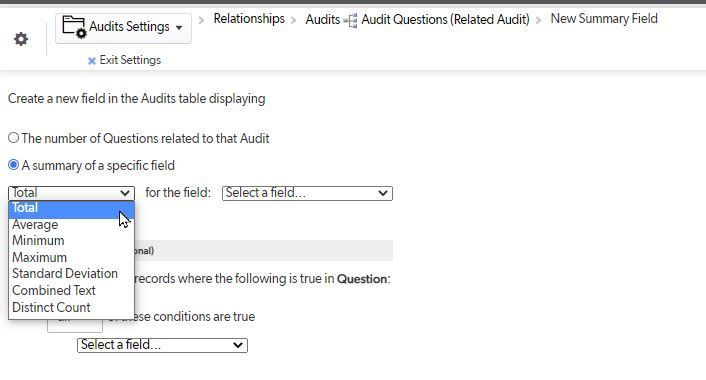Click the settings gear icon

(21, 39)
